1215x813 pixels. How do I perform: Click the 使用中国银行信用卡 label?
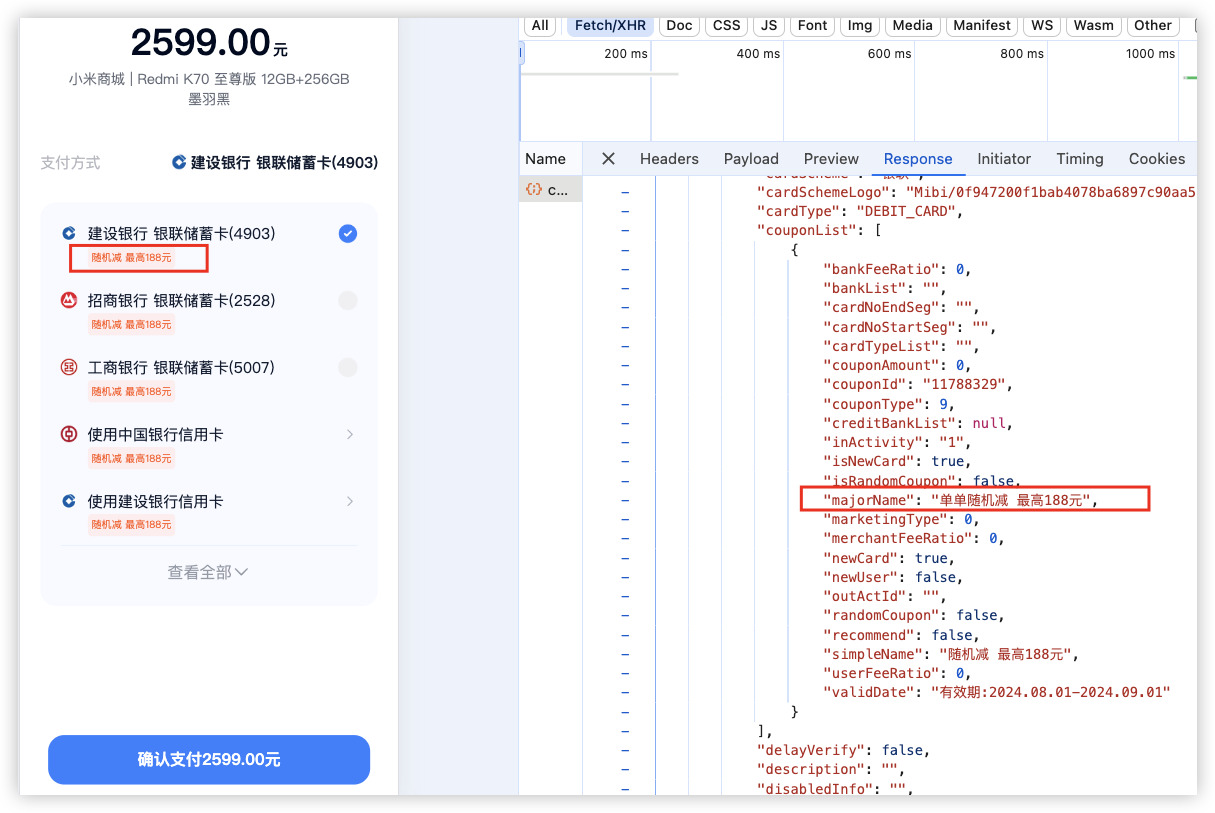(155, 434)
